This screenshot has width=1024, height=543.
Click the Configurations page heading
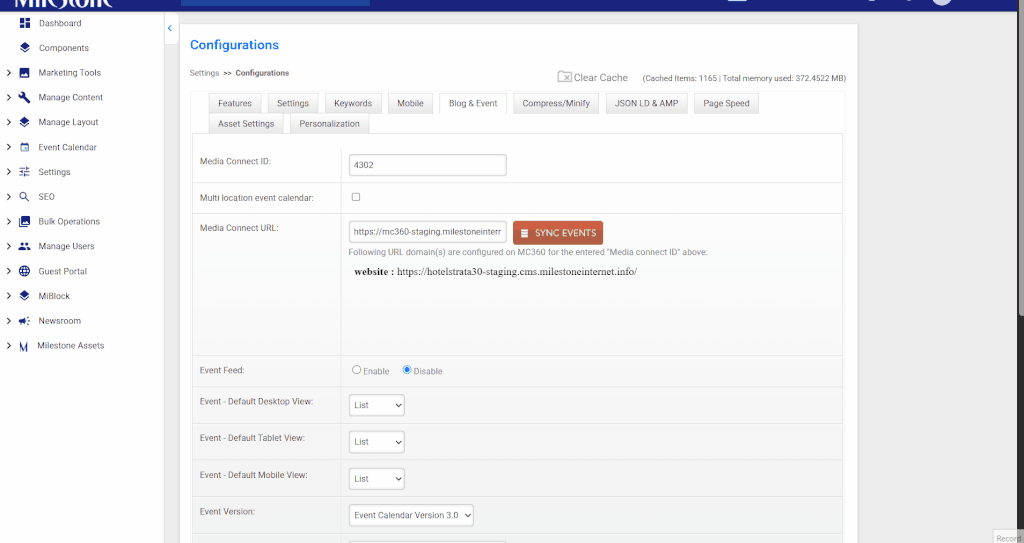point(234,45)
